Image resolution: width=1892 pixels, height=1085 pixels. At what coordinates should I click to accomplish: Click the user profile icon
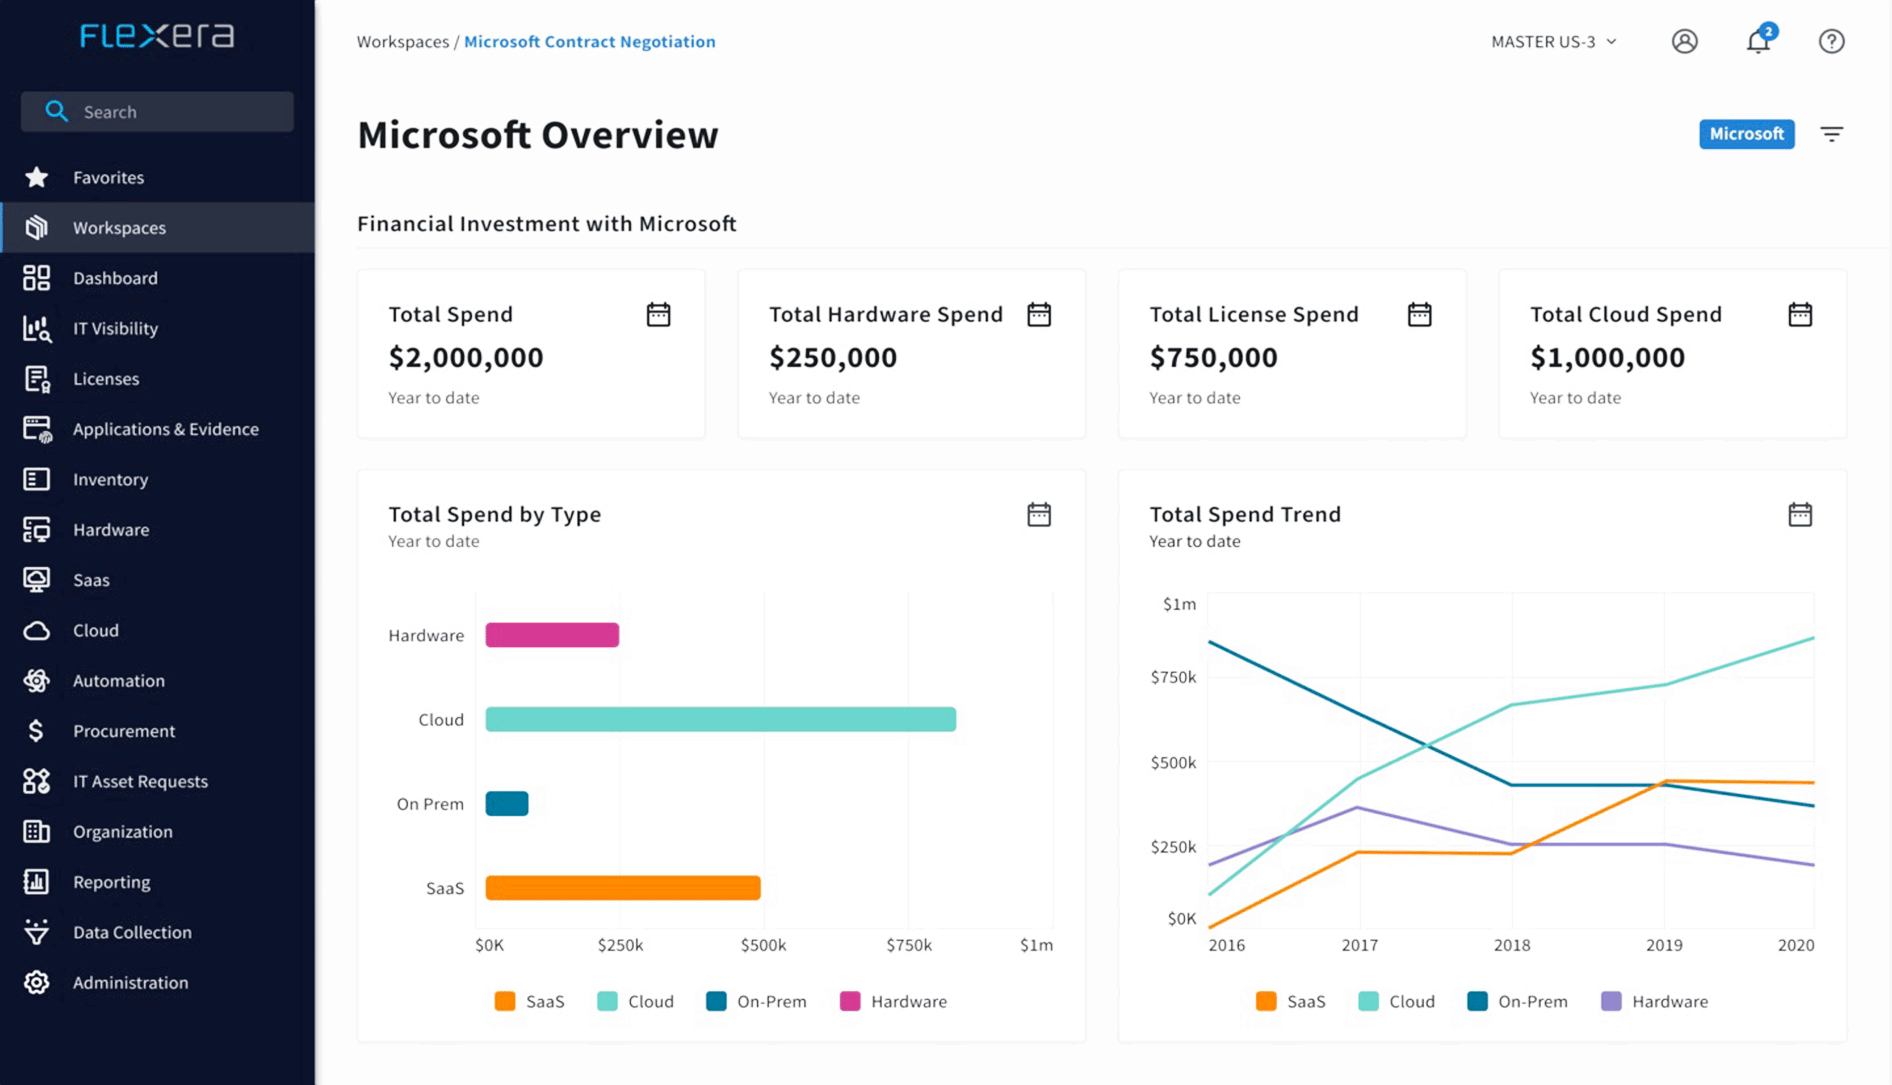tap(1684, 41)
